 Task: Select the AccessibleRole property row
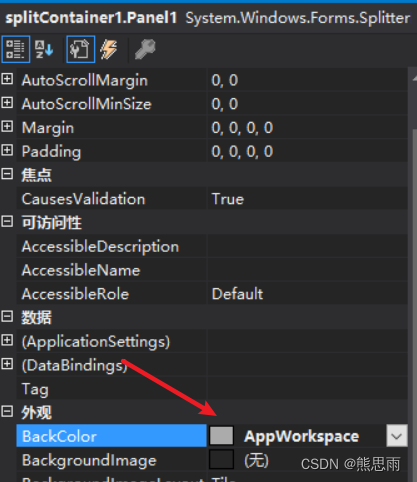tap(212, 294)
